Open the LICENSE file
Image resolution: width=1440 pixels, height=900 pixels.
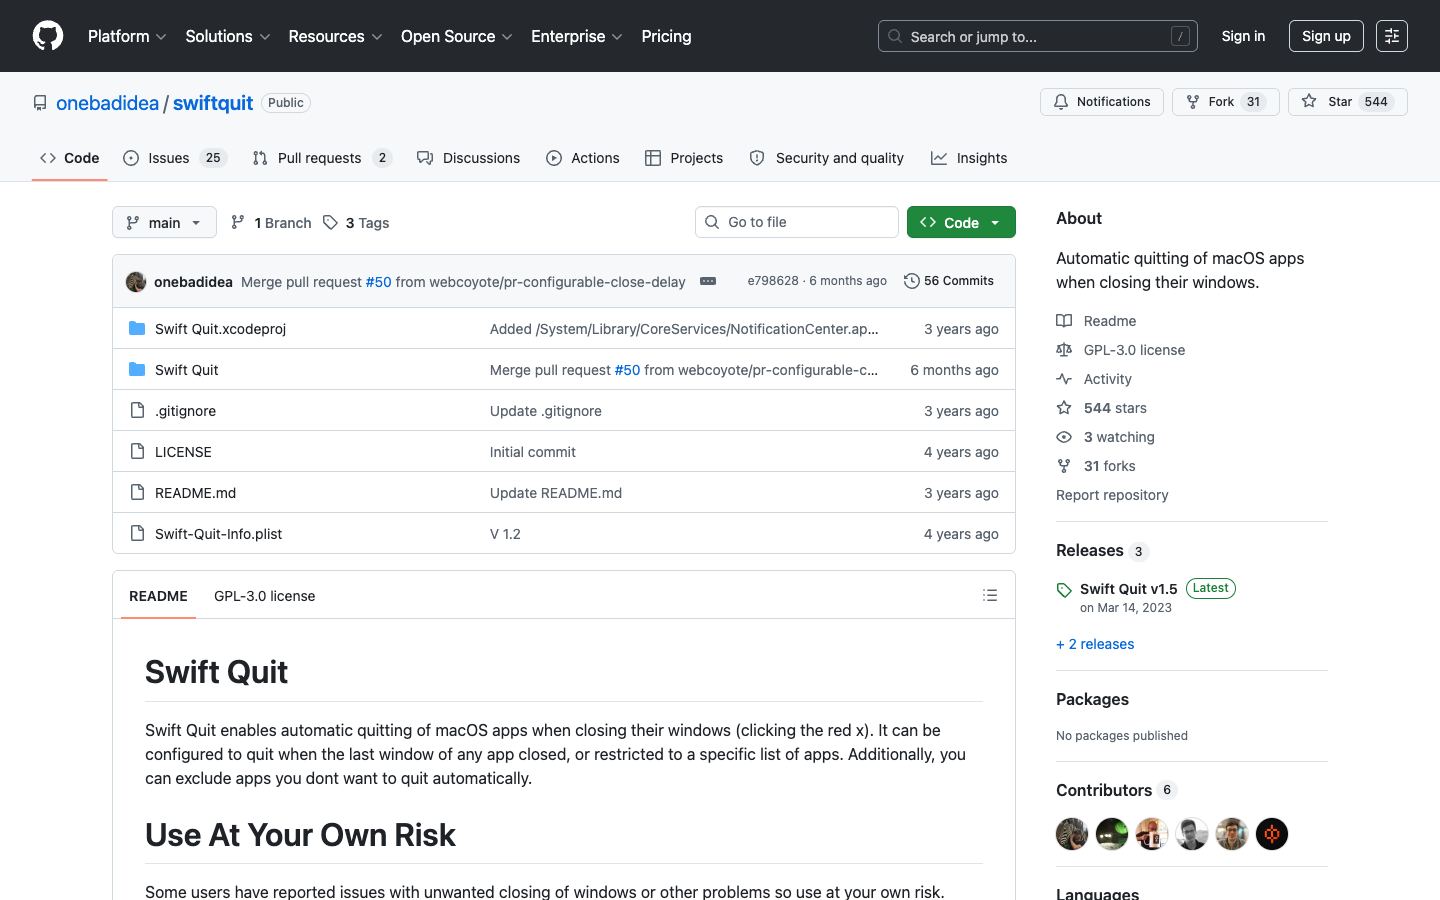(183, 452)
